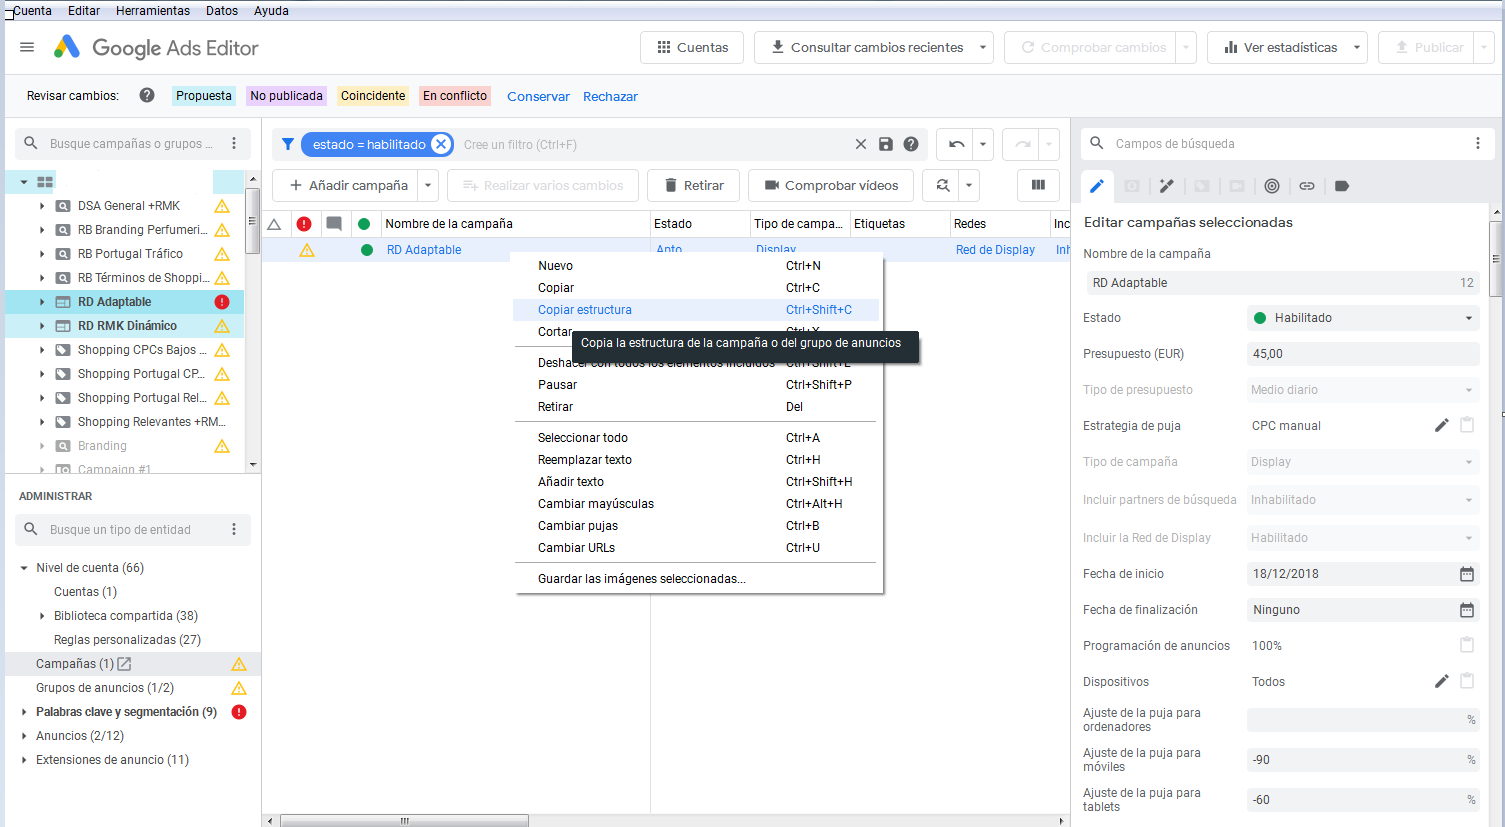Open the review changes help icon
1505x827 pixels.
pos(147,96)
